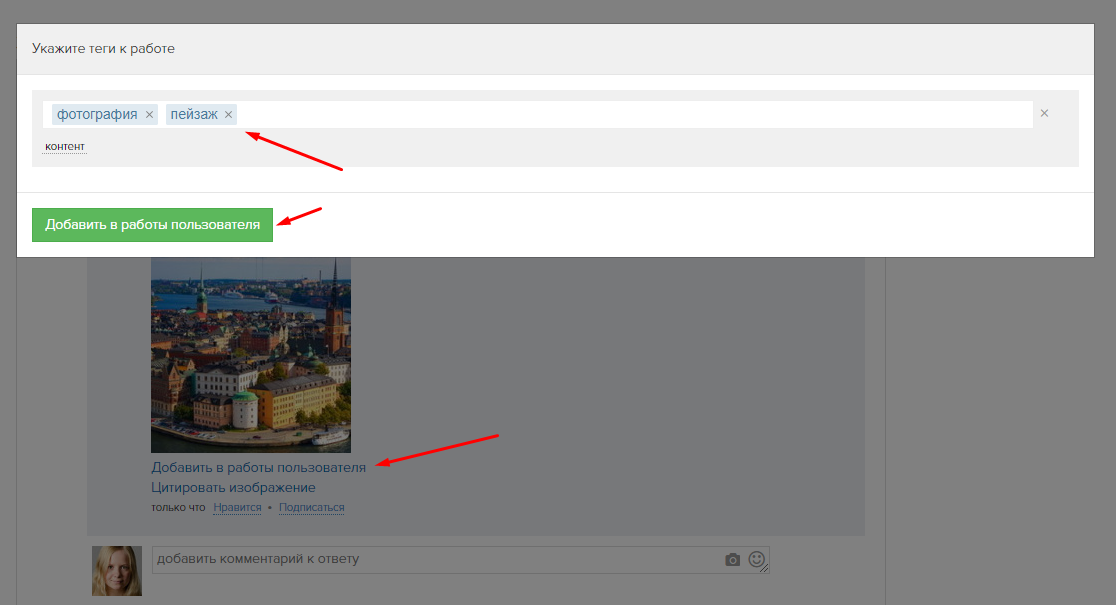Open the city photo thumbnail

pyautogui.click(x=251, y=355)
